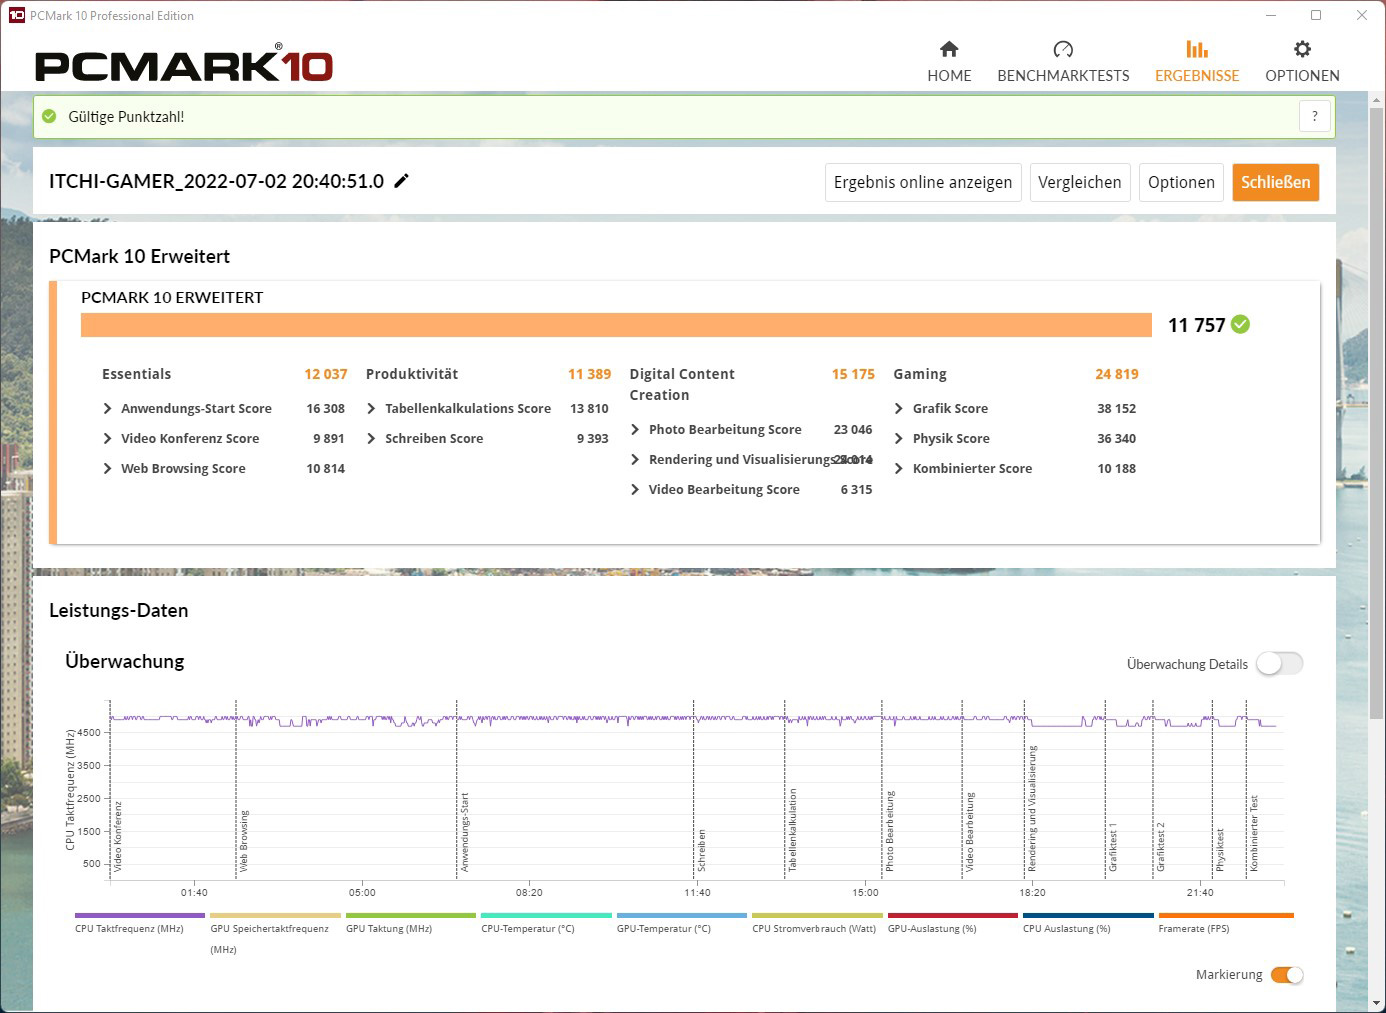1386x1013 pixels.
Task: Expand Web Browsing Score row
Action: [x=107, y=468]
